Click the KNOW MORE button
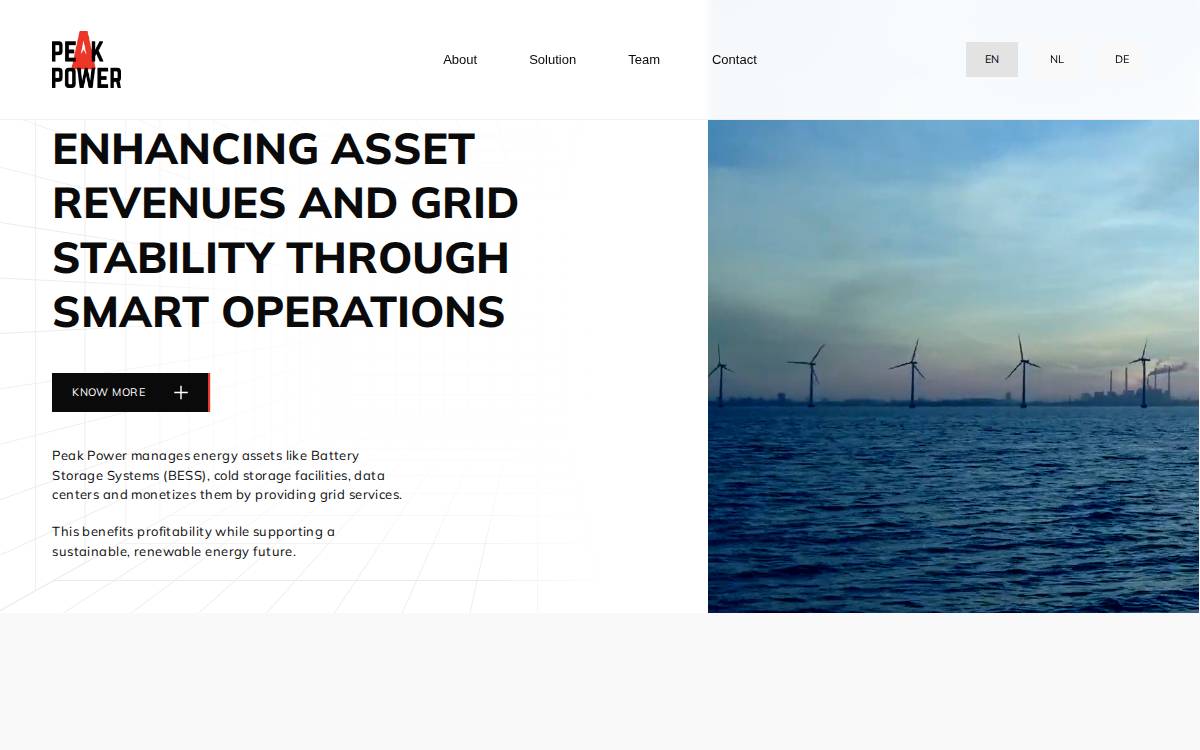 tap(131, 392)
